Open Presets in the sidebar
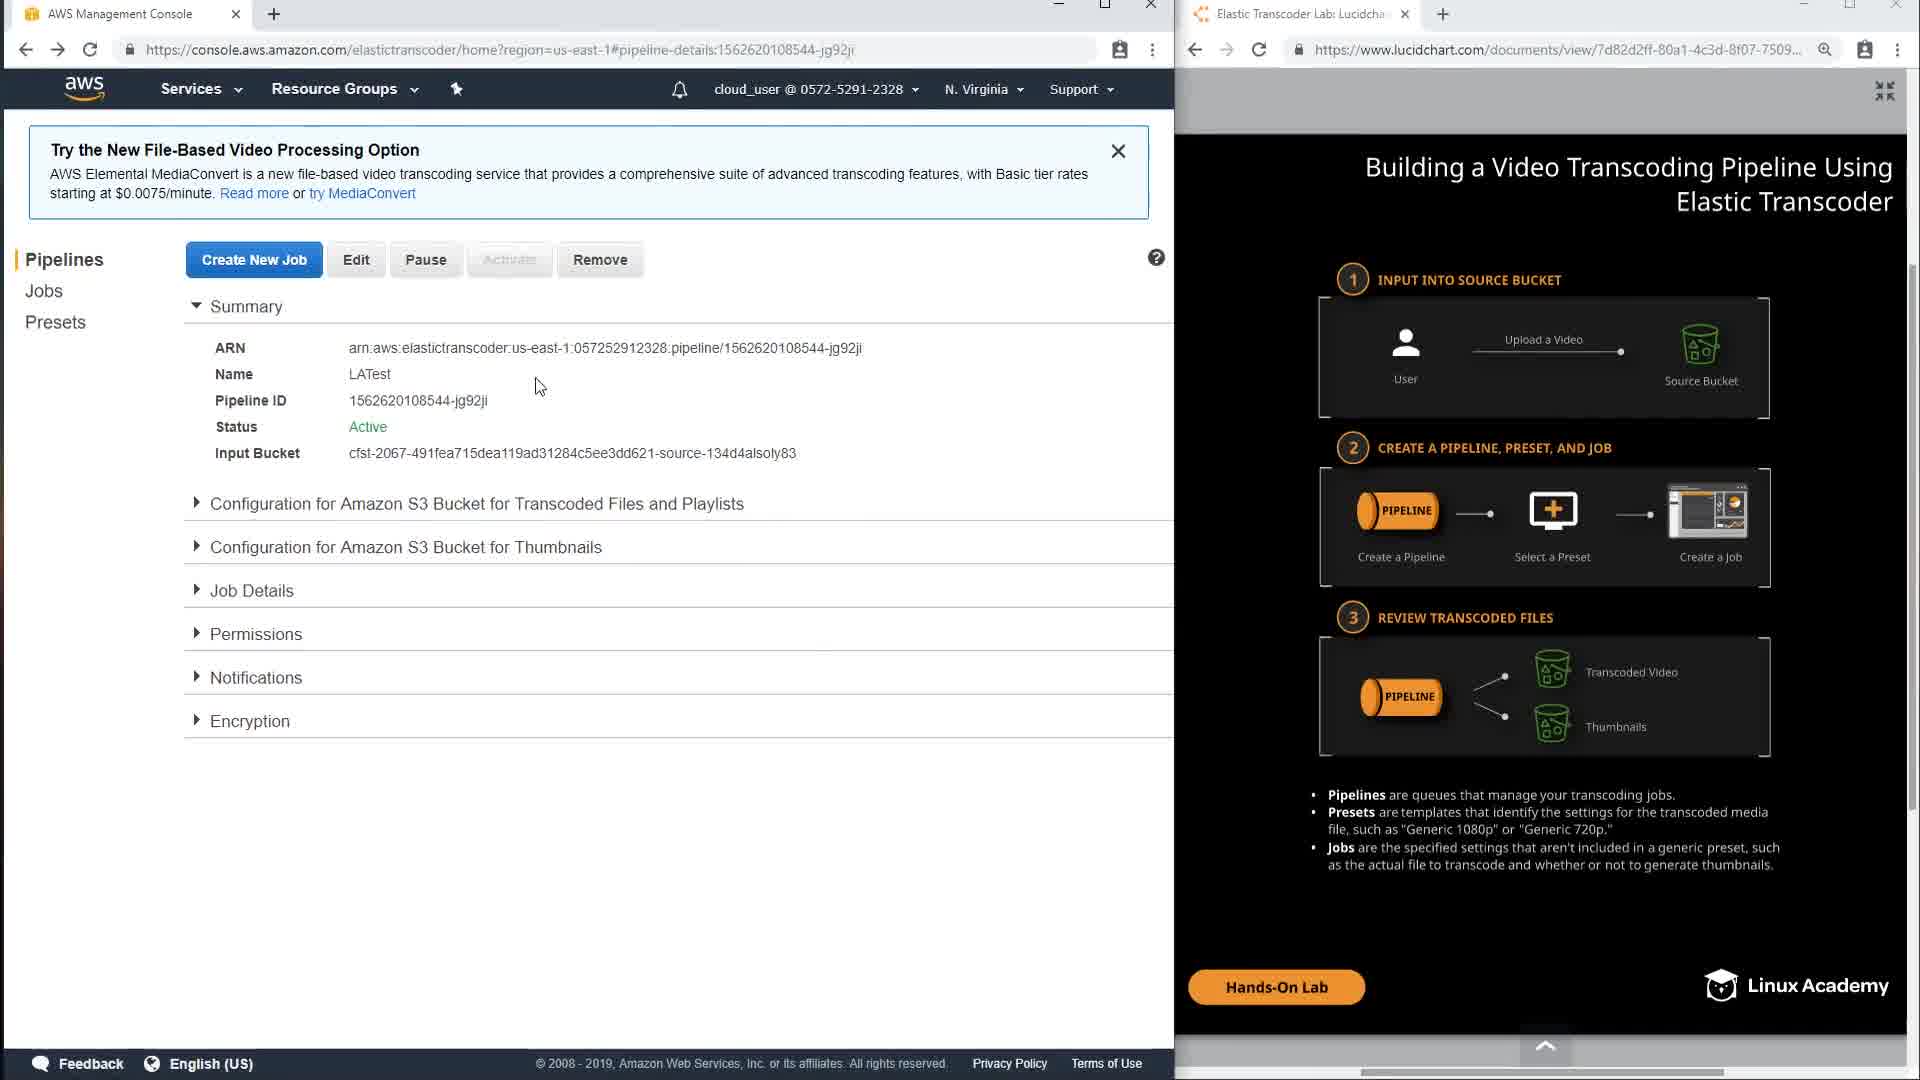This screenshot has width=1920, height=1080. (x=55, y=322)
